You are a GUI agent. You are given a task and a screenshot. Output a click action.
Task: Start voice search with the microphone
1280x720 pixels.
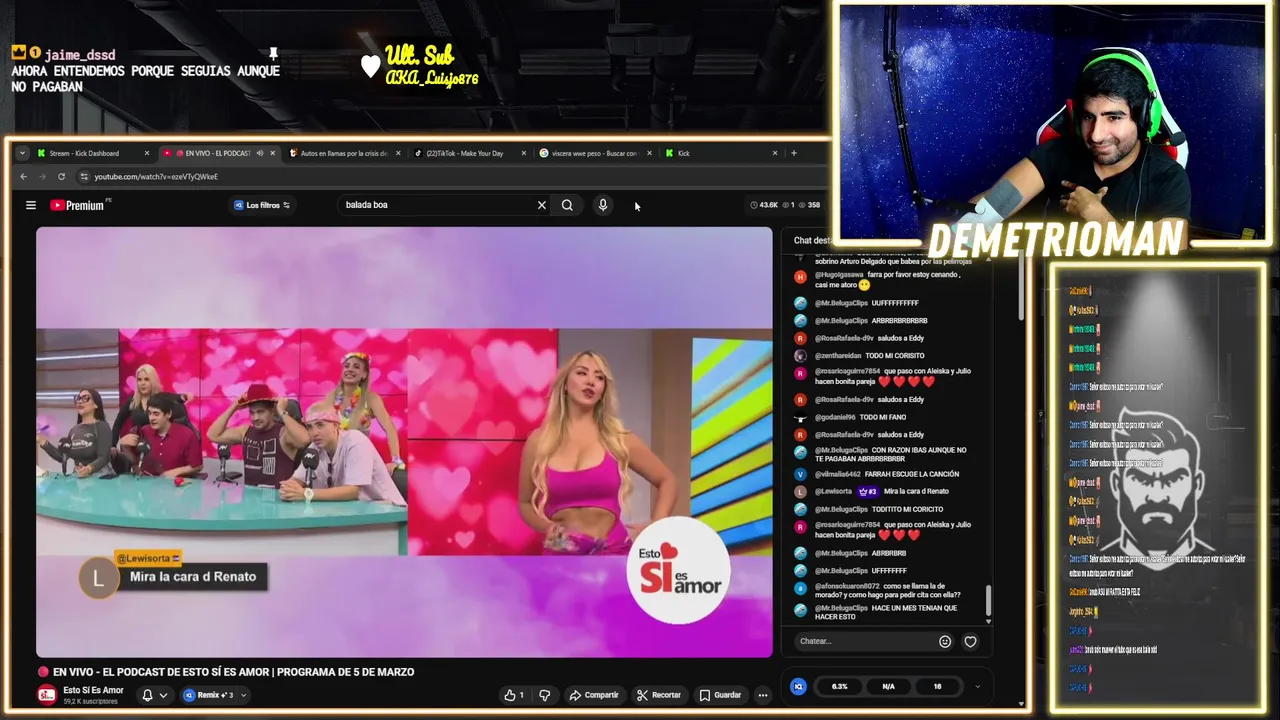pyautogui.click(x=602, y=205)
